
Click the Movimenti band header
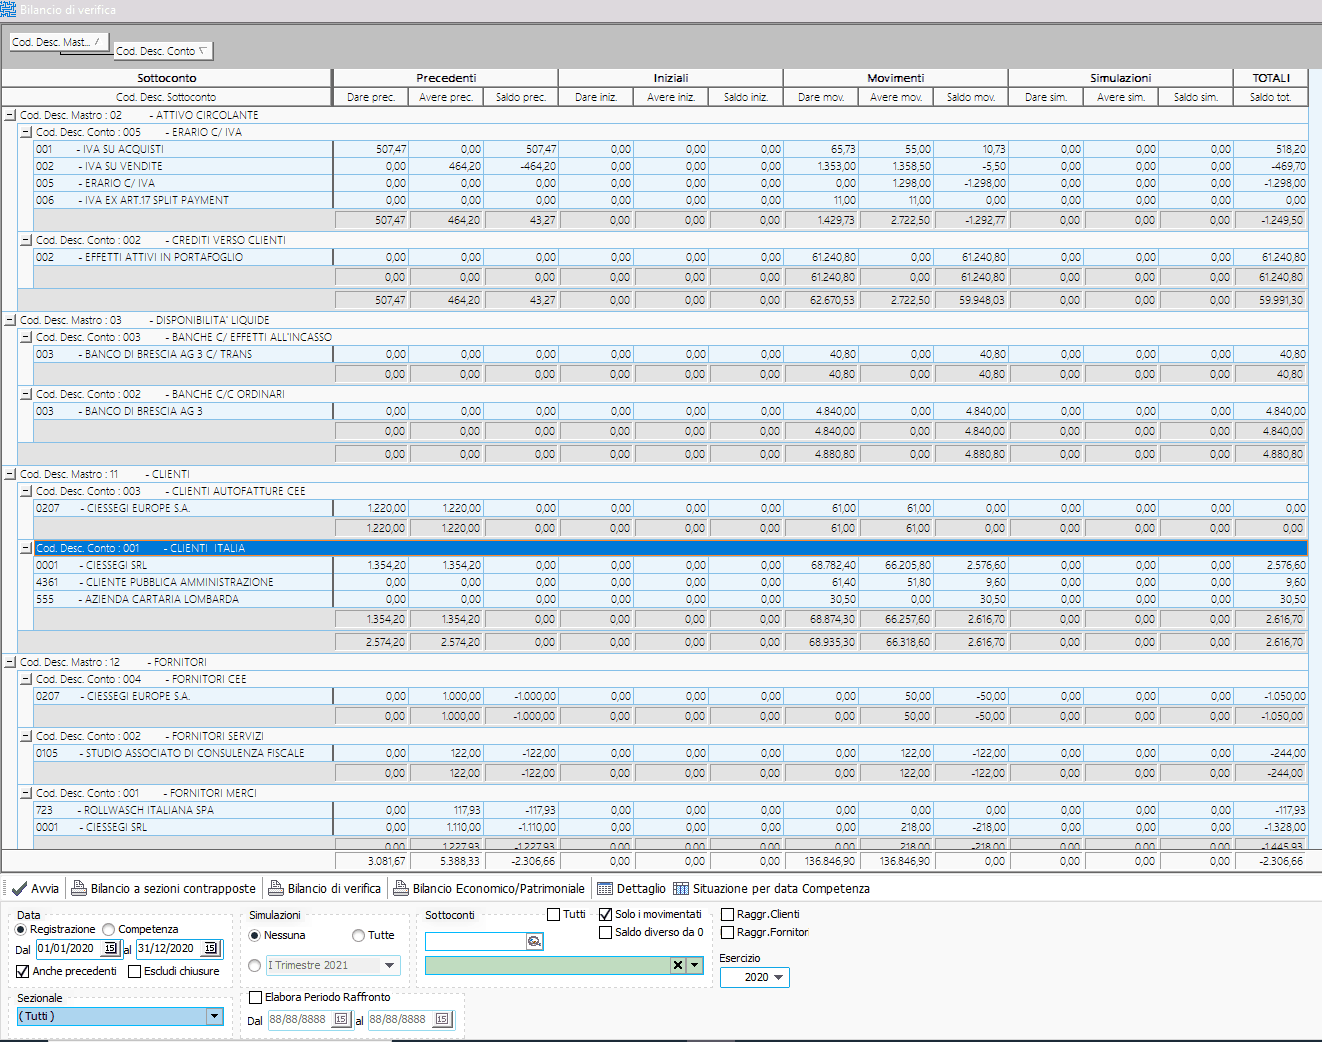[896, 78]
